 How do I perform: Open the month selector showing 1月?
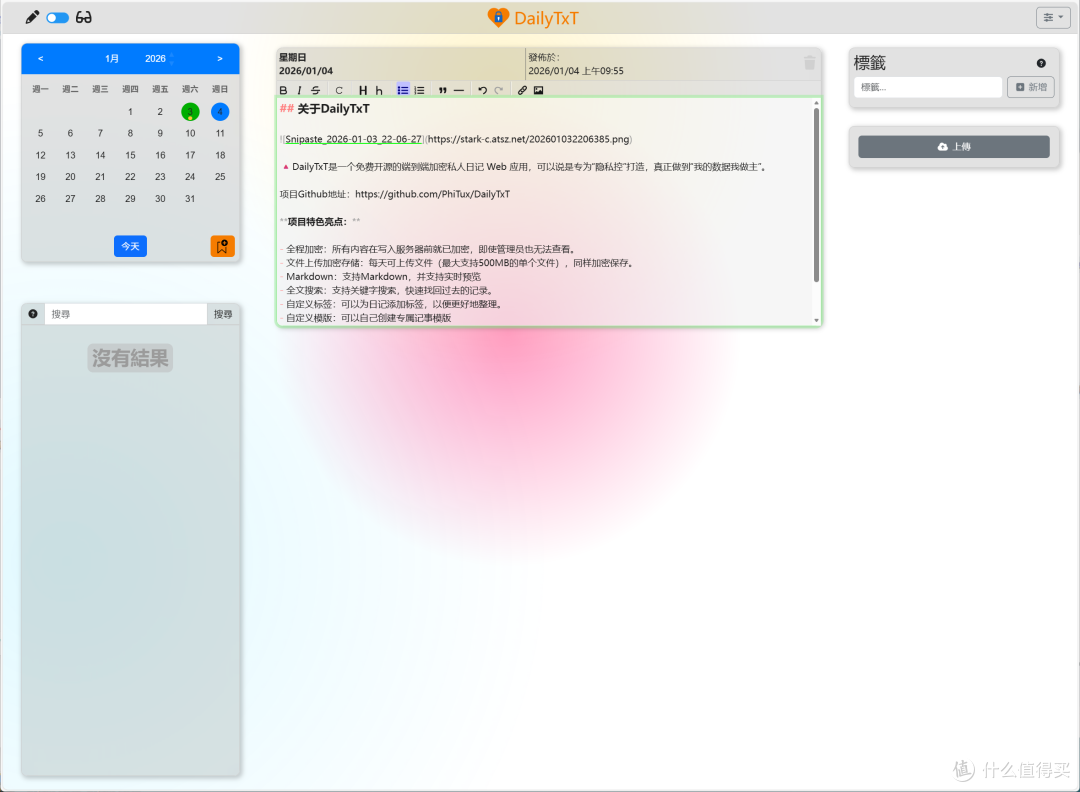click(112, 59)
